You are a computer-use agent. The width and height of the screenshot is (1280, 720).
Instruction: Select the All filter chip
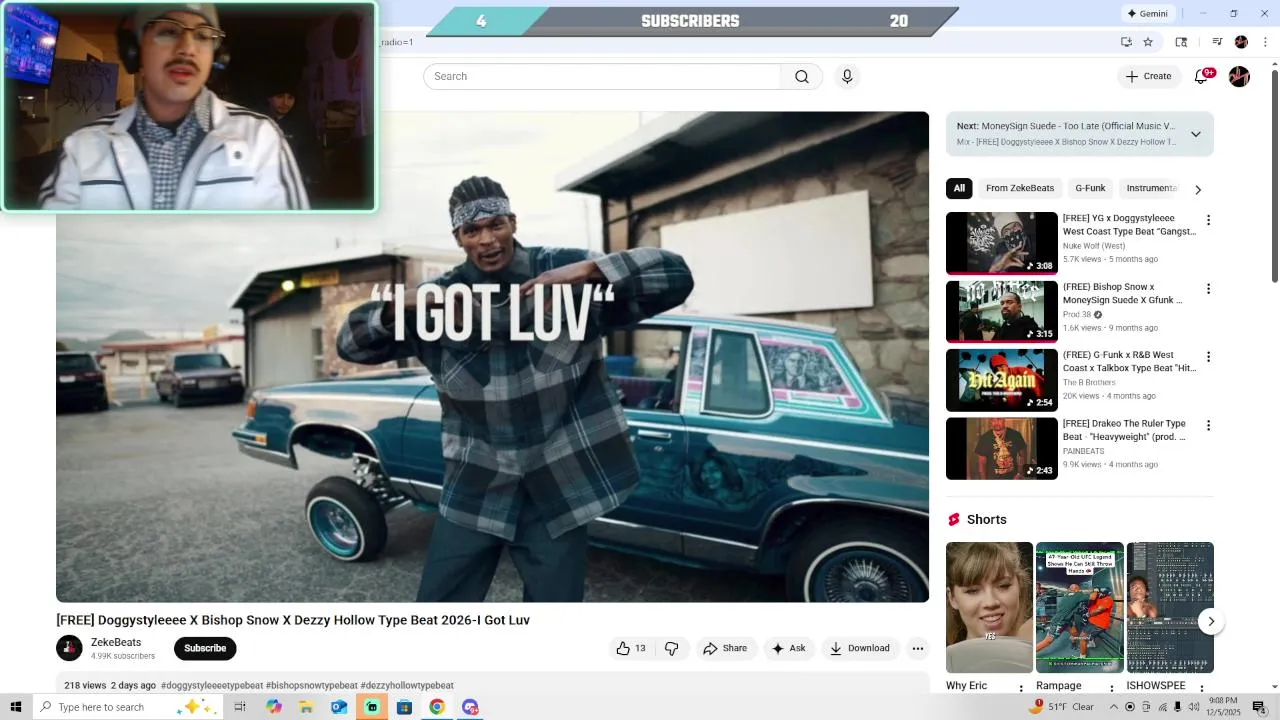tap(959, 188)
